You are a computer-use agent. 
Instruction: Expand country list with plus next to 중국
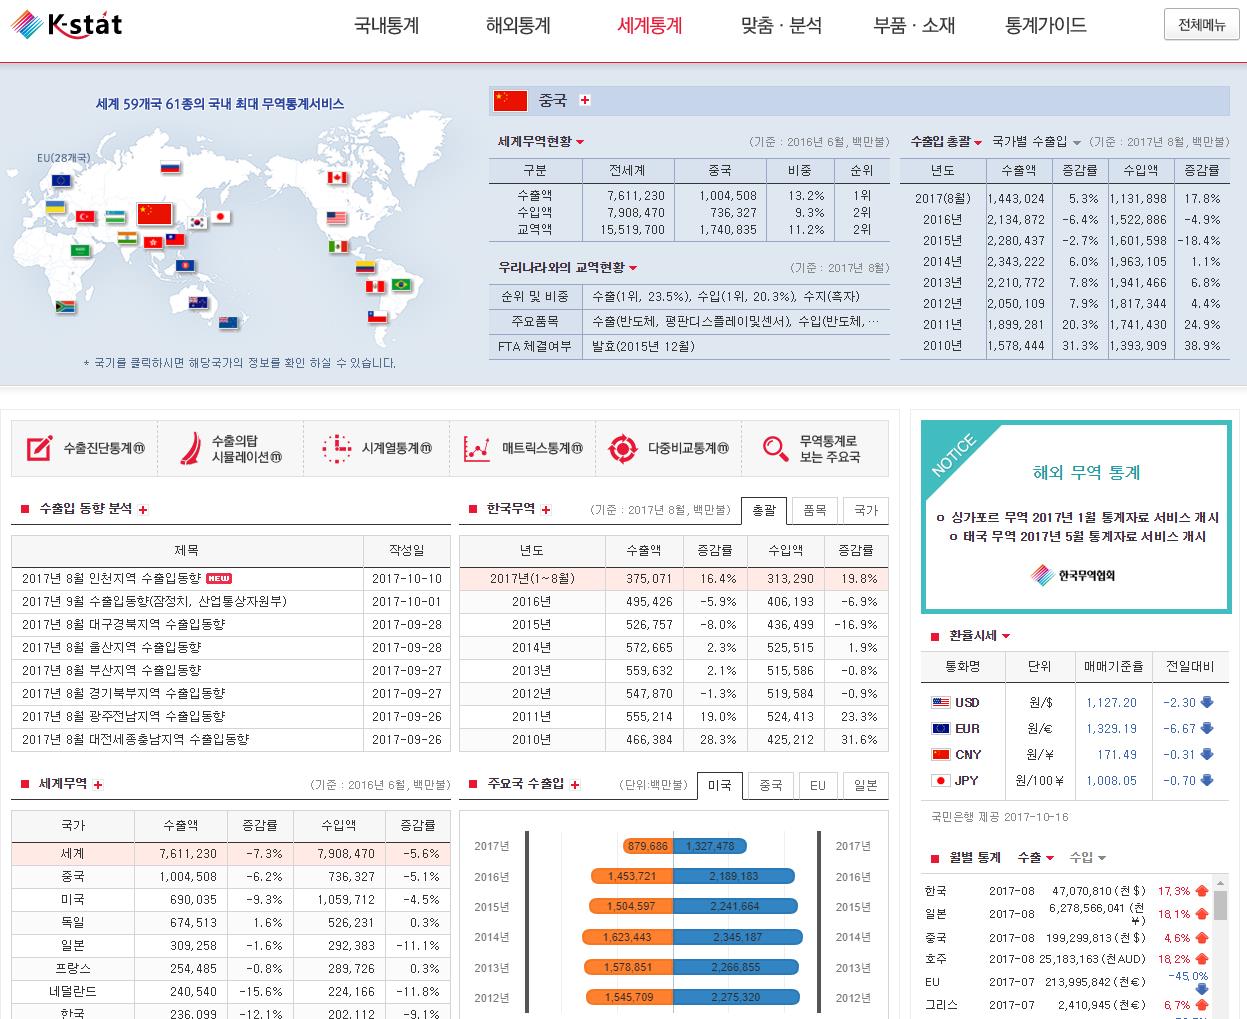(x=585, y=100)
